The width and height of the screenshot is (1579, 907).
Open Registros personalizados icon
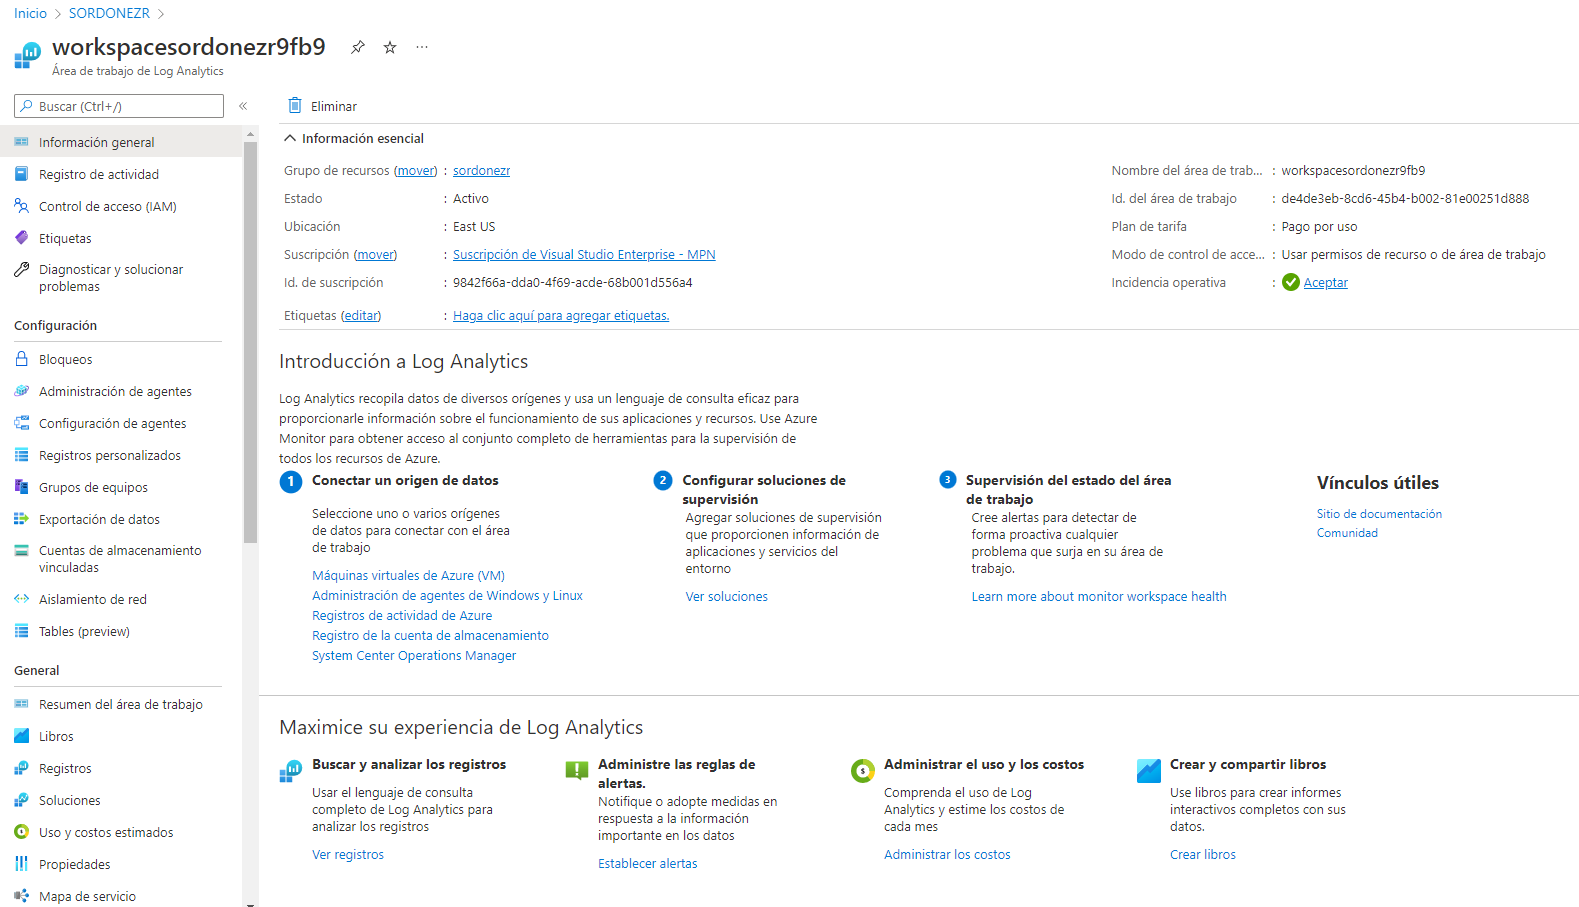[22, 455]
